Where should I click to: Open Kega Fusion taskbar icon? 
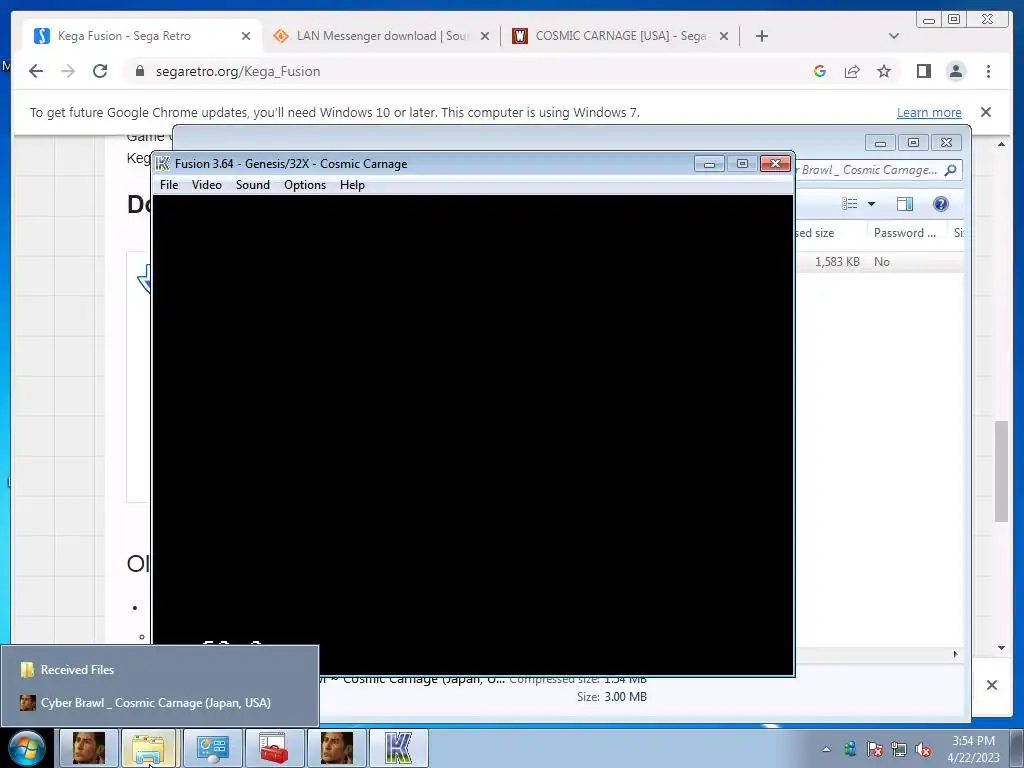click(398, 748)
